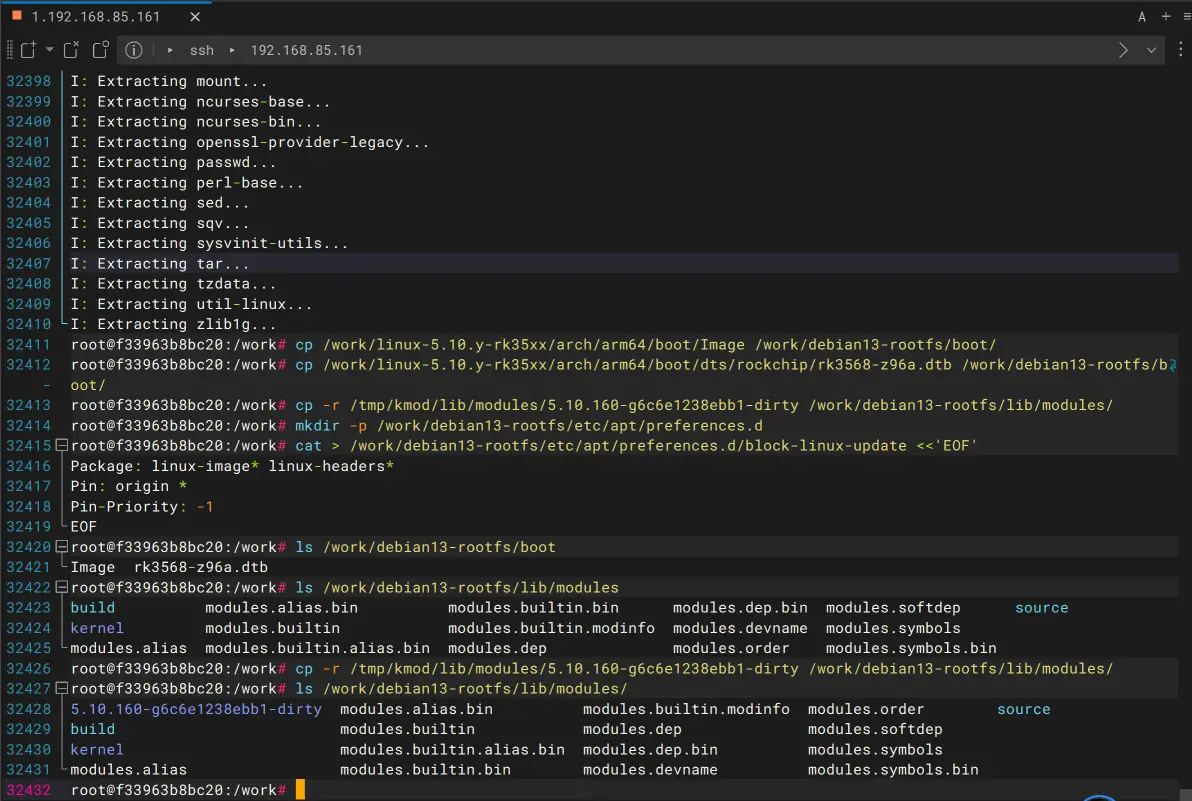Click the small arrow before 192.168.85.161 breadcrumb
Viewport: 1192px width, 801px height.
tap(232, 50)
